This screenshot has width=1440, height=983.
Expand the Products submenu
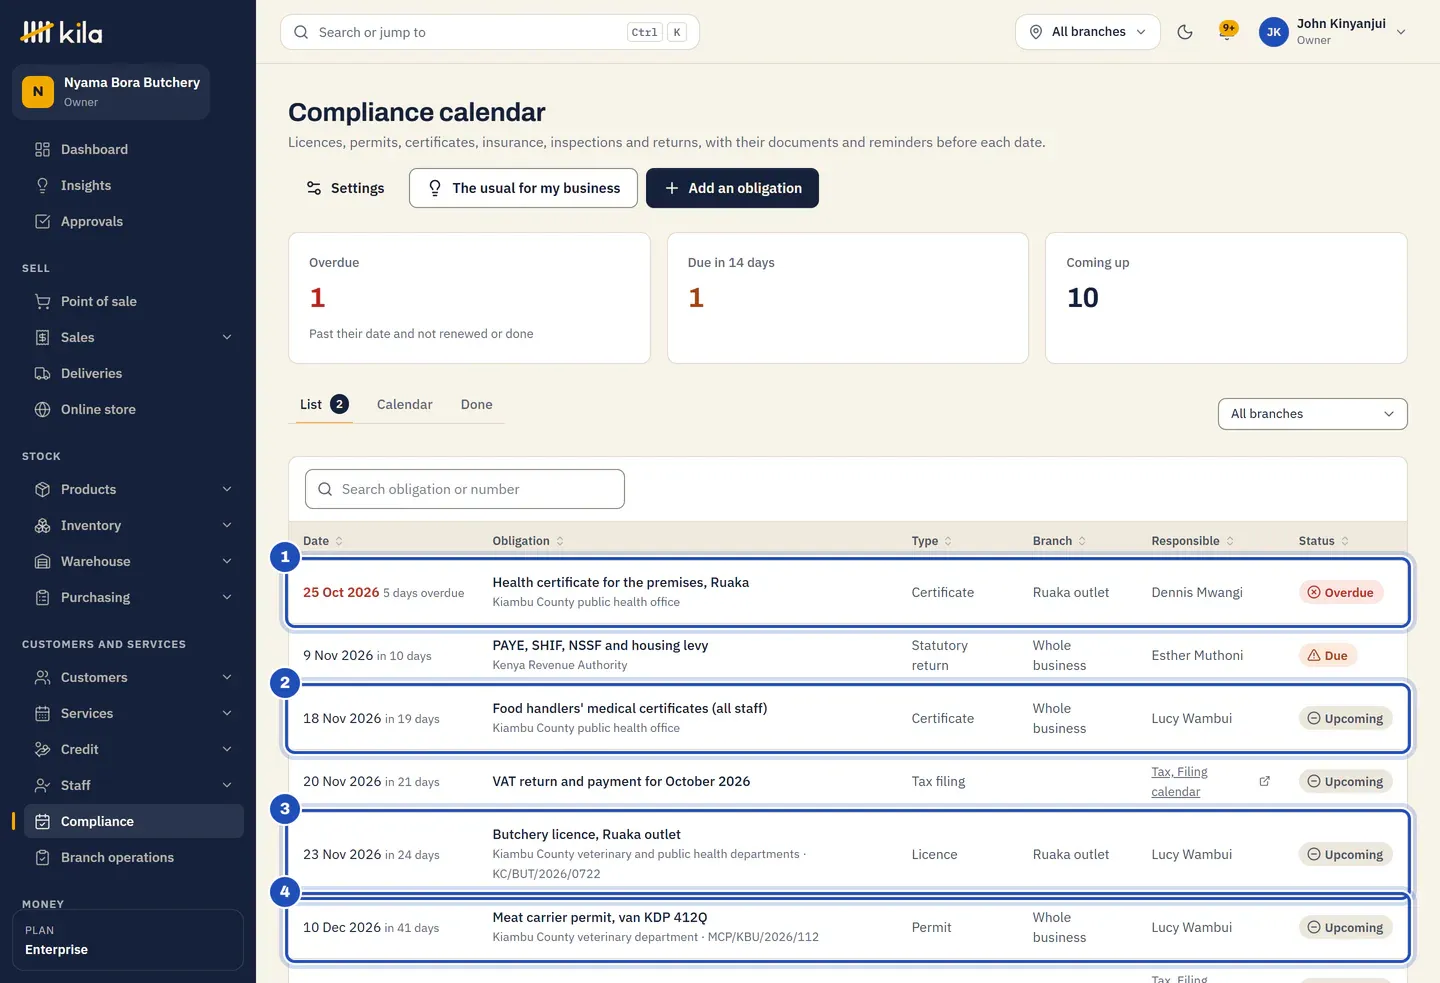(x=227, y=490)
